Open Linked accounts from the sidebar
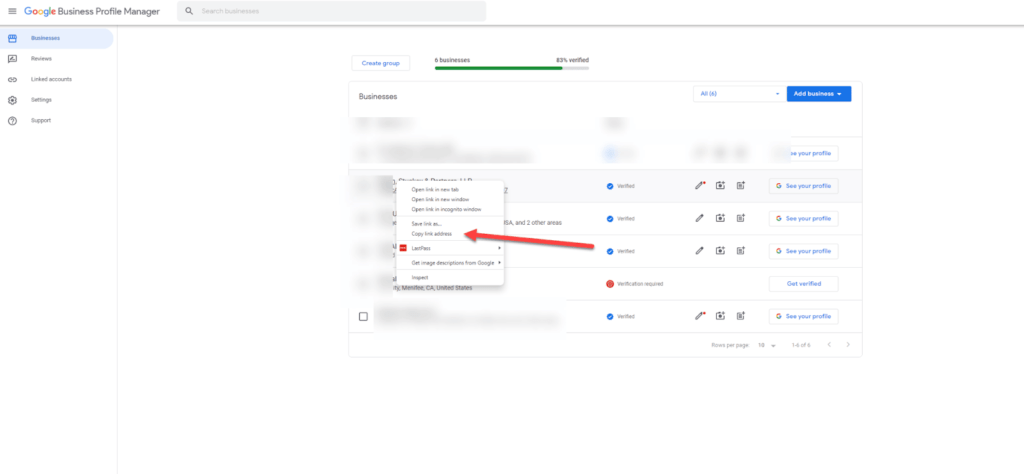 click(12, 79)
